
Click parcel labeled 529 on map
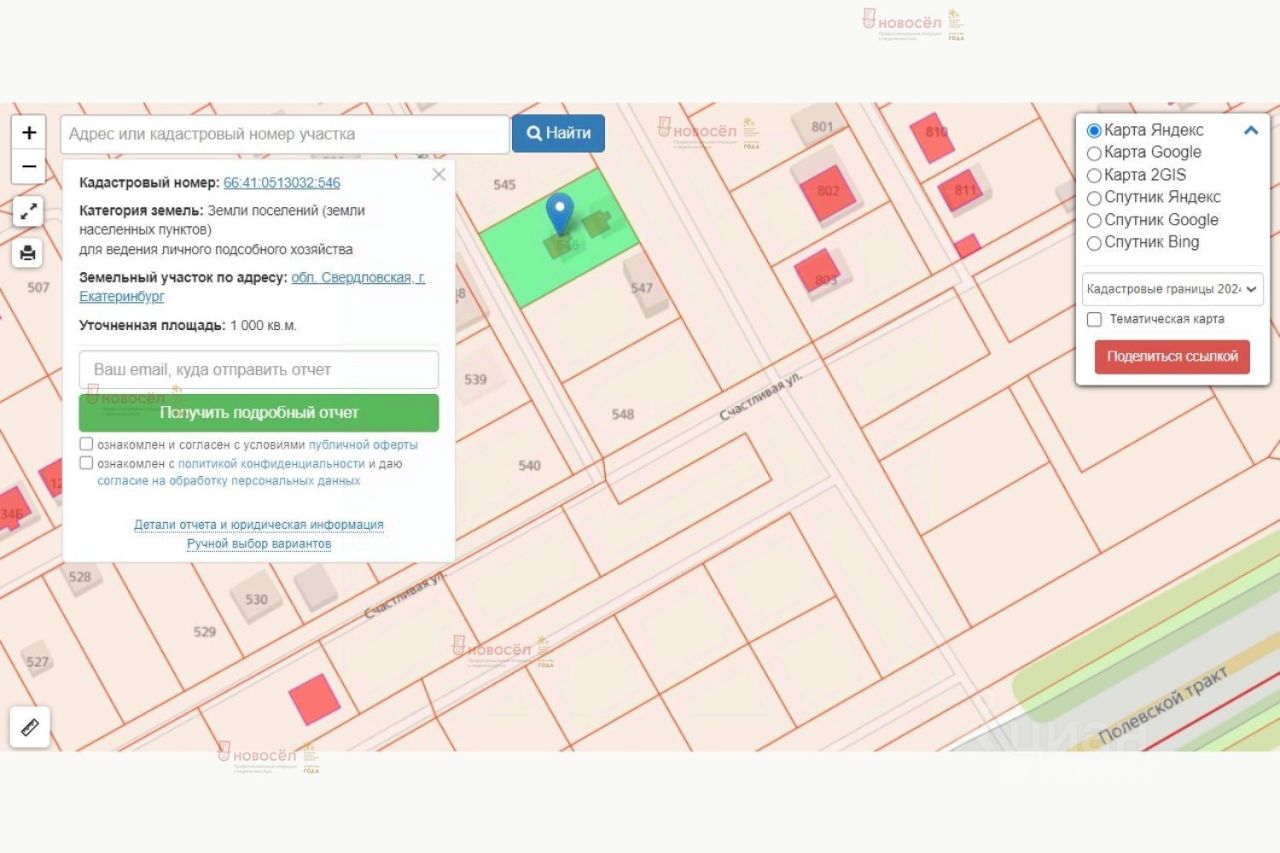pos(205,632)
